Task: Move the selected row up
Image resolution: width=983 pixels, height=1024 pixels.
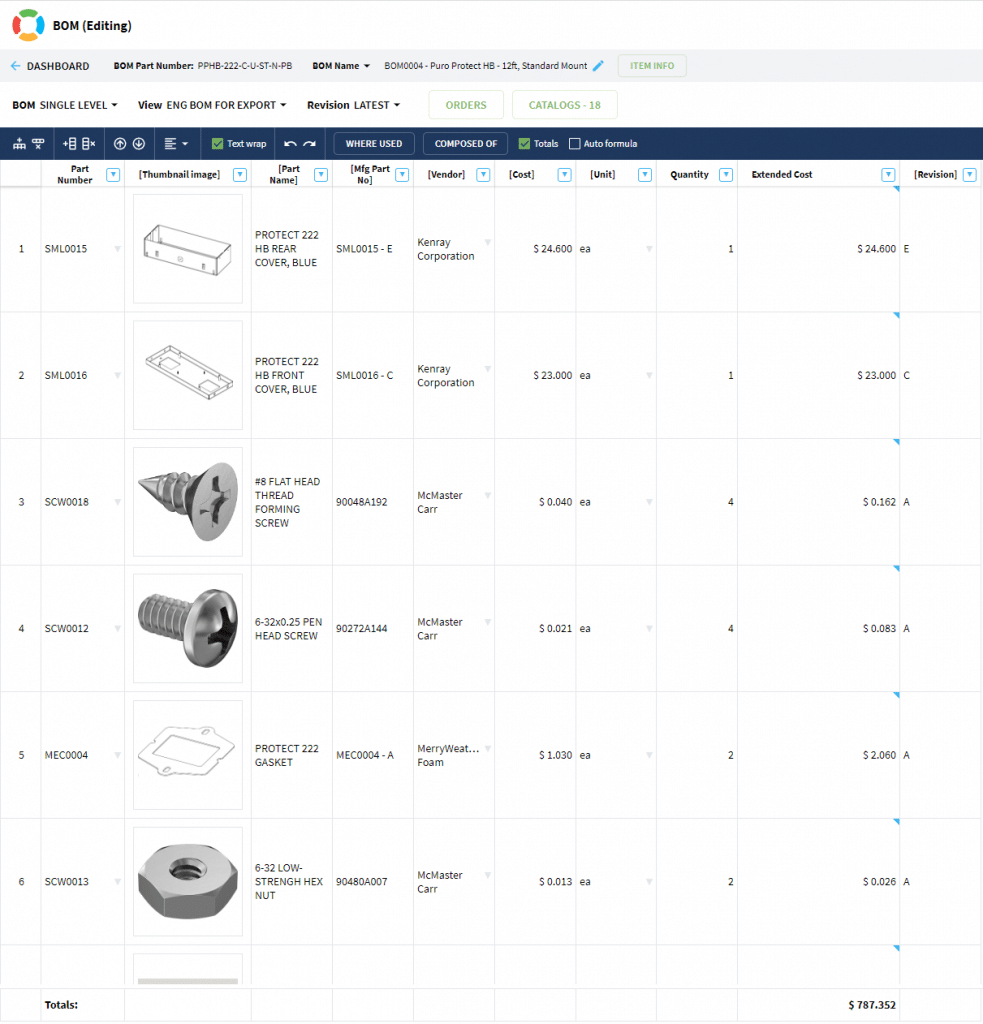Action: 120,144
